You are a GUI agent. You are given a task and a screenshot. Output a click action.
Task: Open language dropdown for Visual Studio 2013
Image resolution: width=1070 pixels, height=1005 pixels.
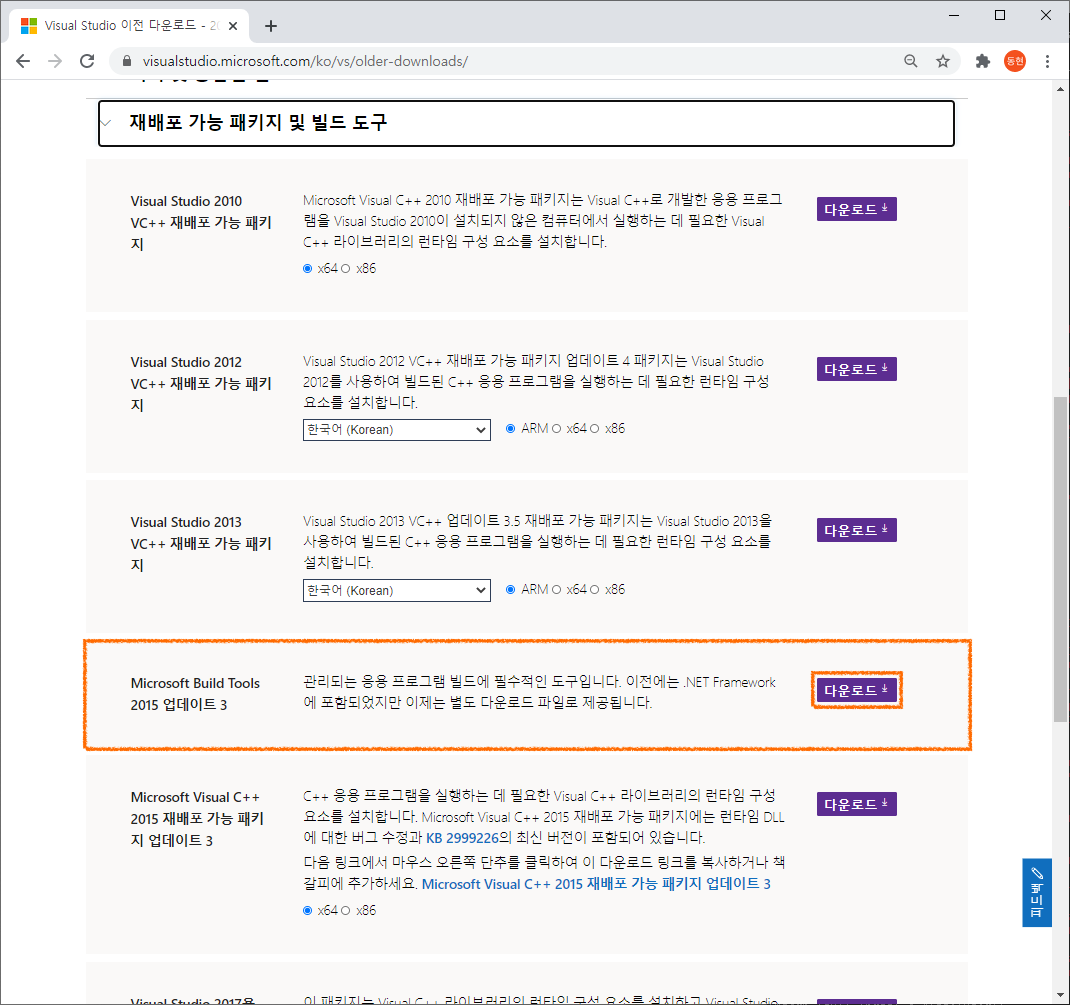pyautogui.click(x=396, y=591)
